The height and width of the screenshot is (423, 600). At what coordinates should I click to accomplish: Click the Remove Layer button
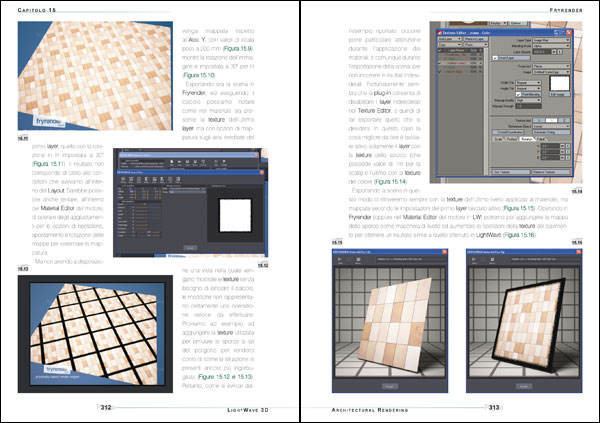click(x=476, y=39)
